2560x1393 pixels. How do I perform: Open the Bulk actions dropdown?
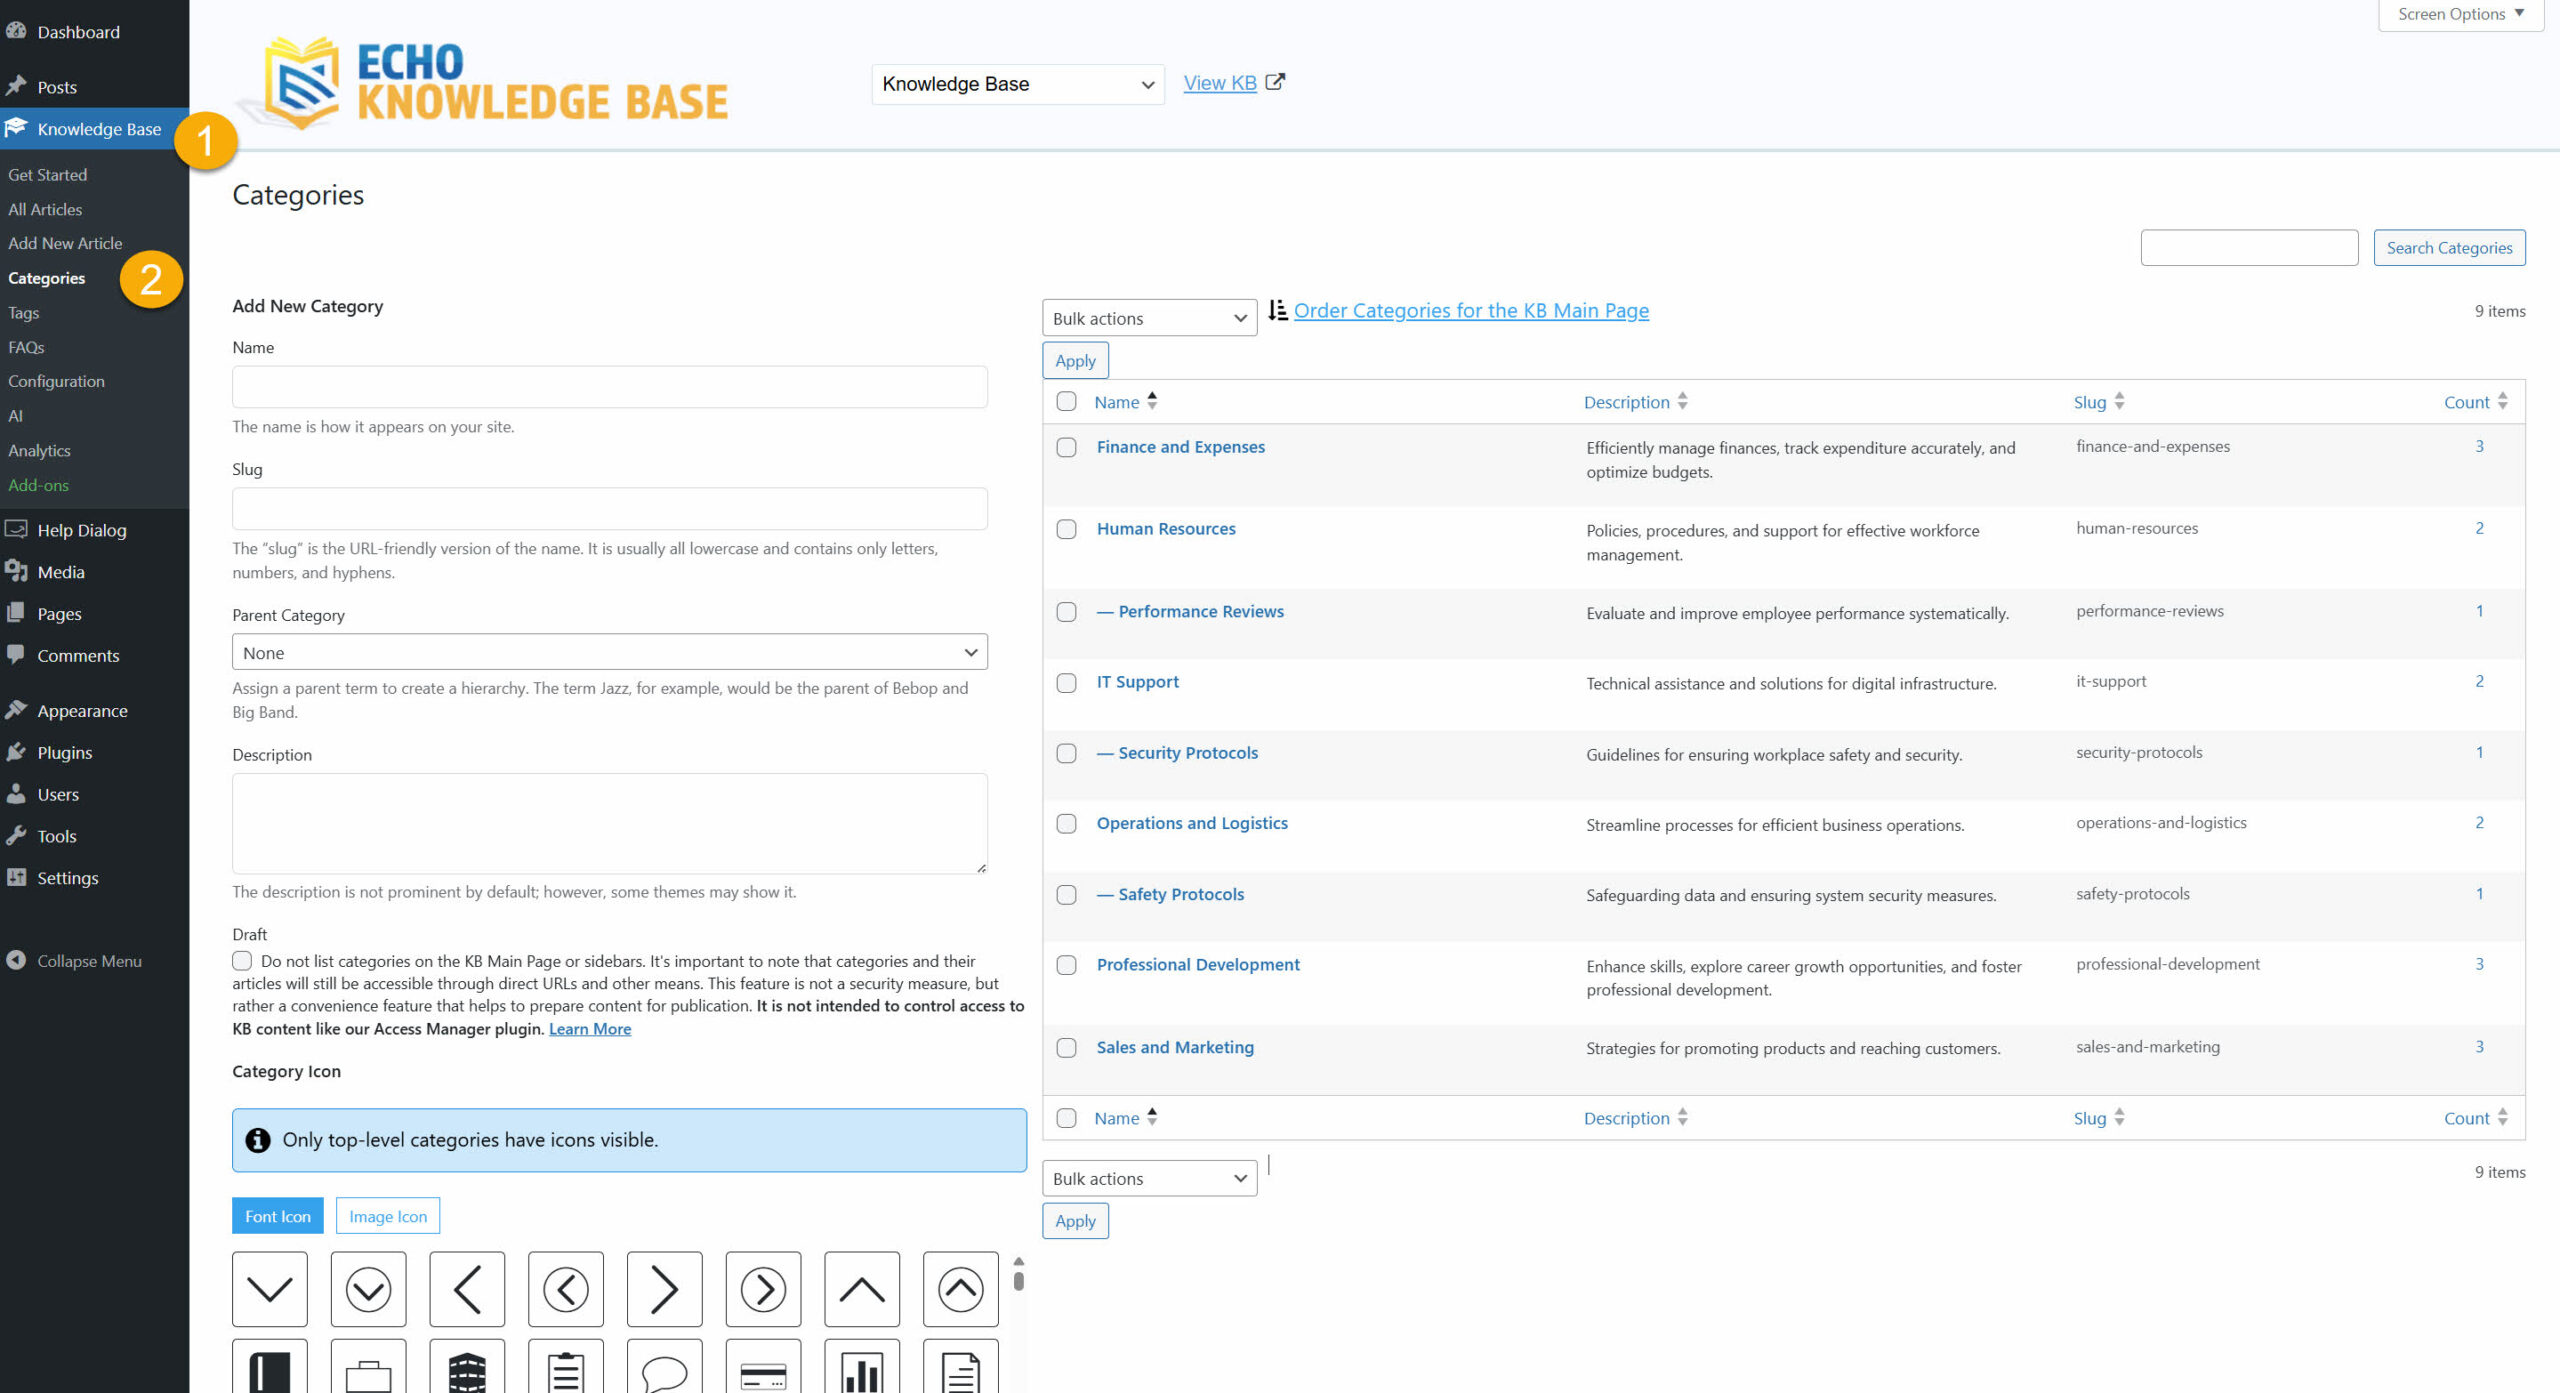[x=1148, y=317]
